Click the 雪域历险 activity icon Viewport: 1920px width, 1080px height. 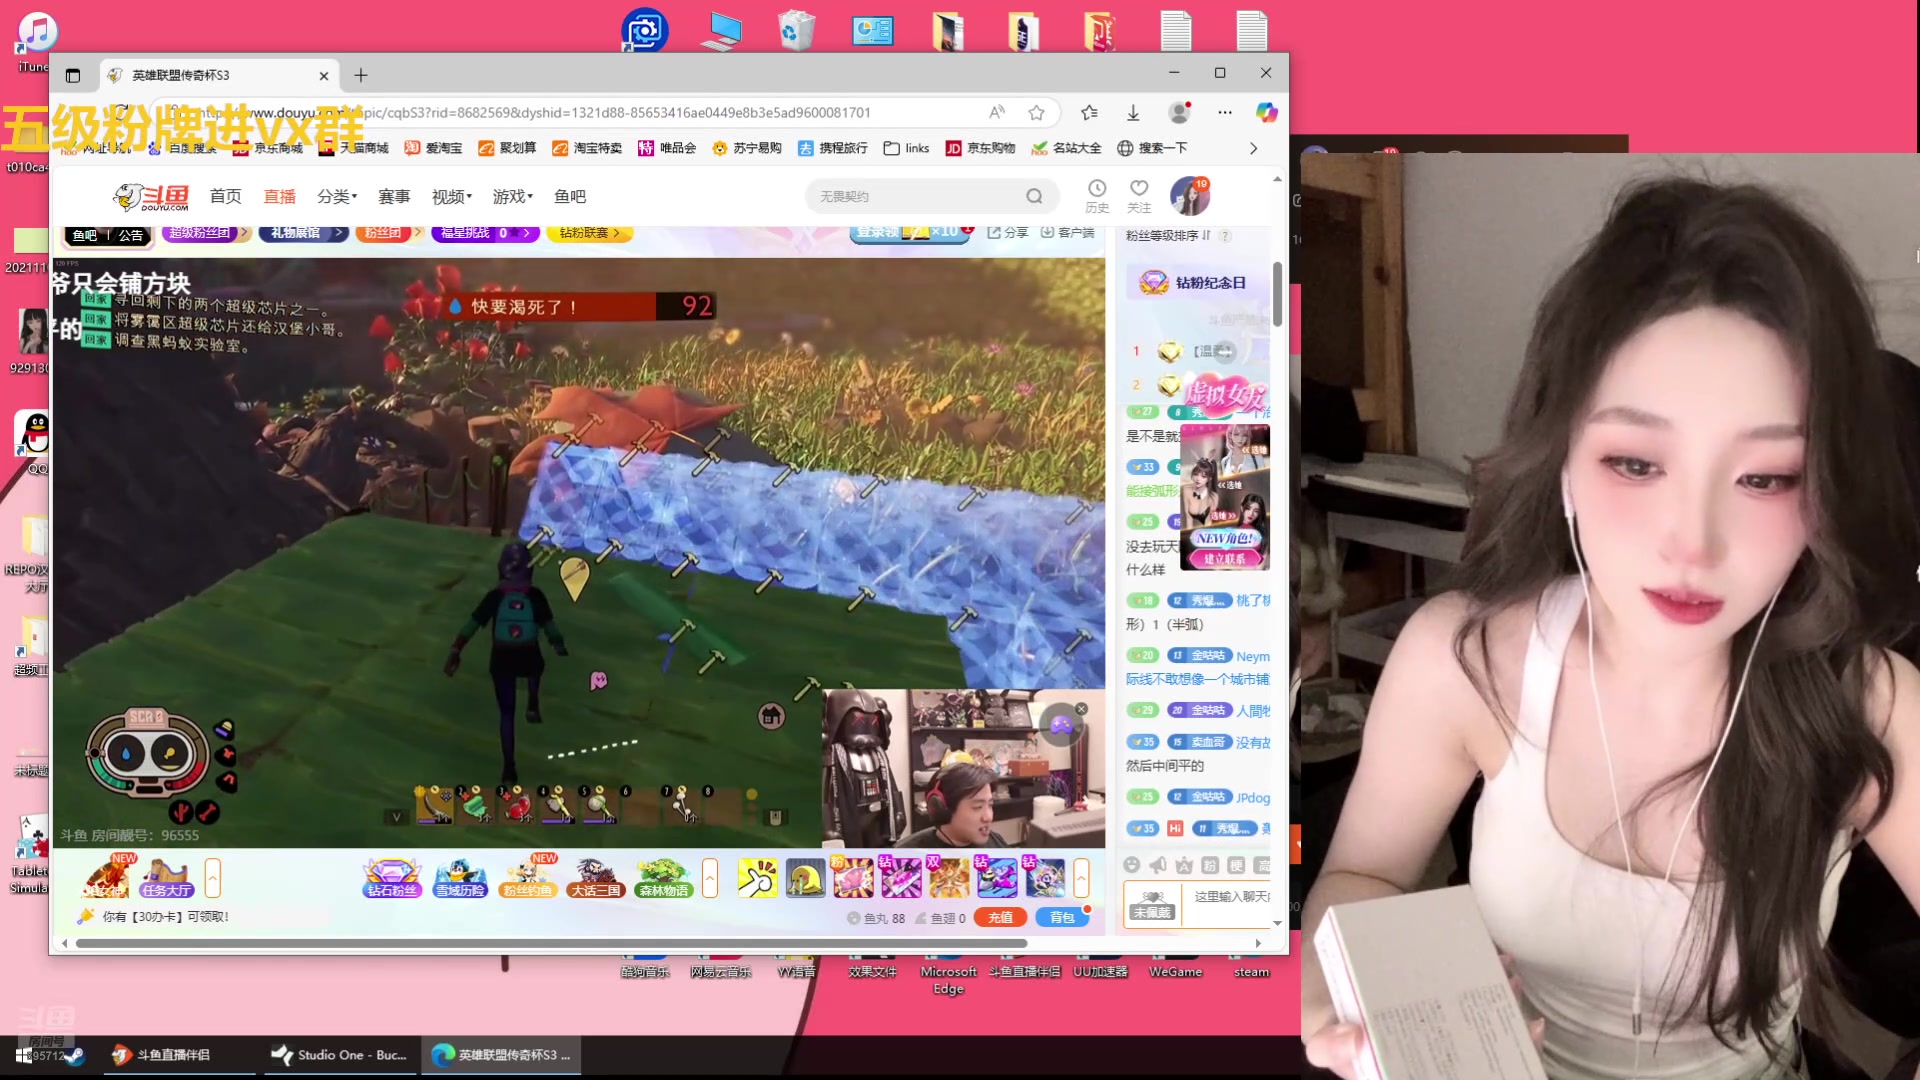[x=460, y=878]
